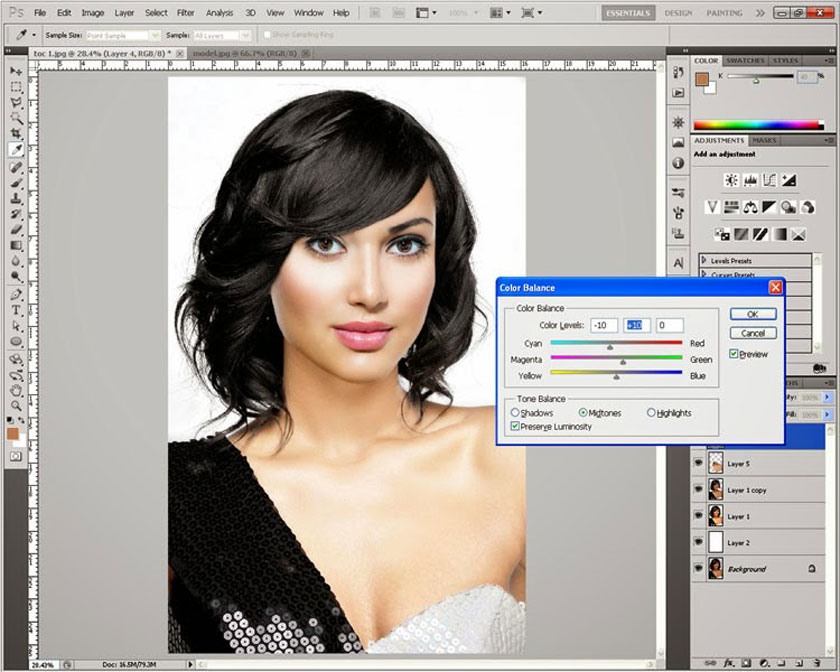Open the layer style fx menu

pyautogui.click(x=729, y=663)
